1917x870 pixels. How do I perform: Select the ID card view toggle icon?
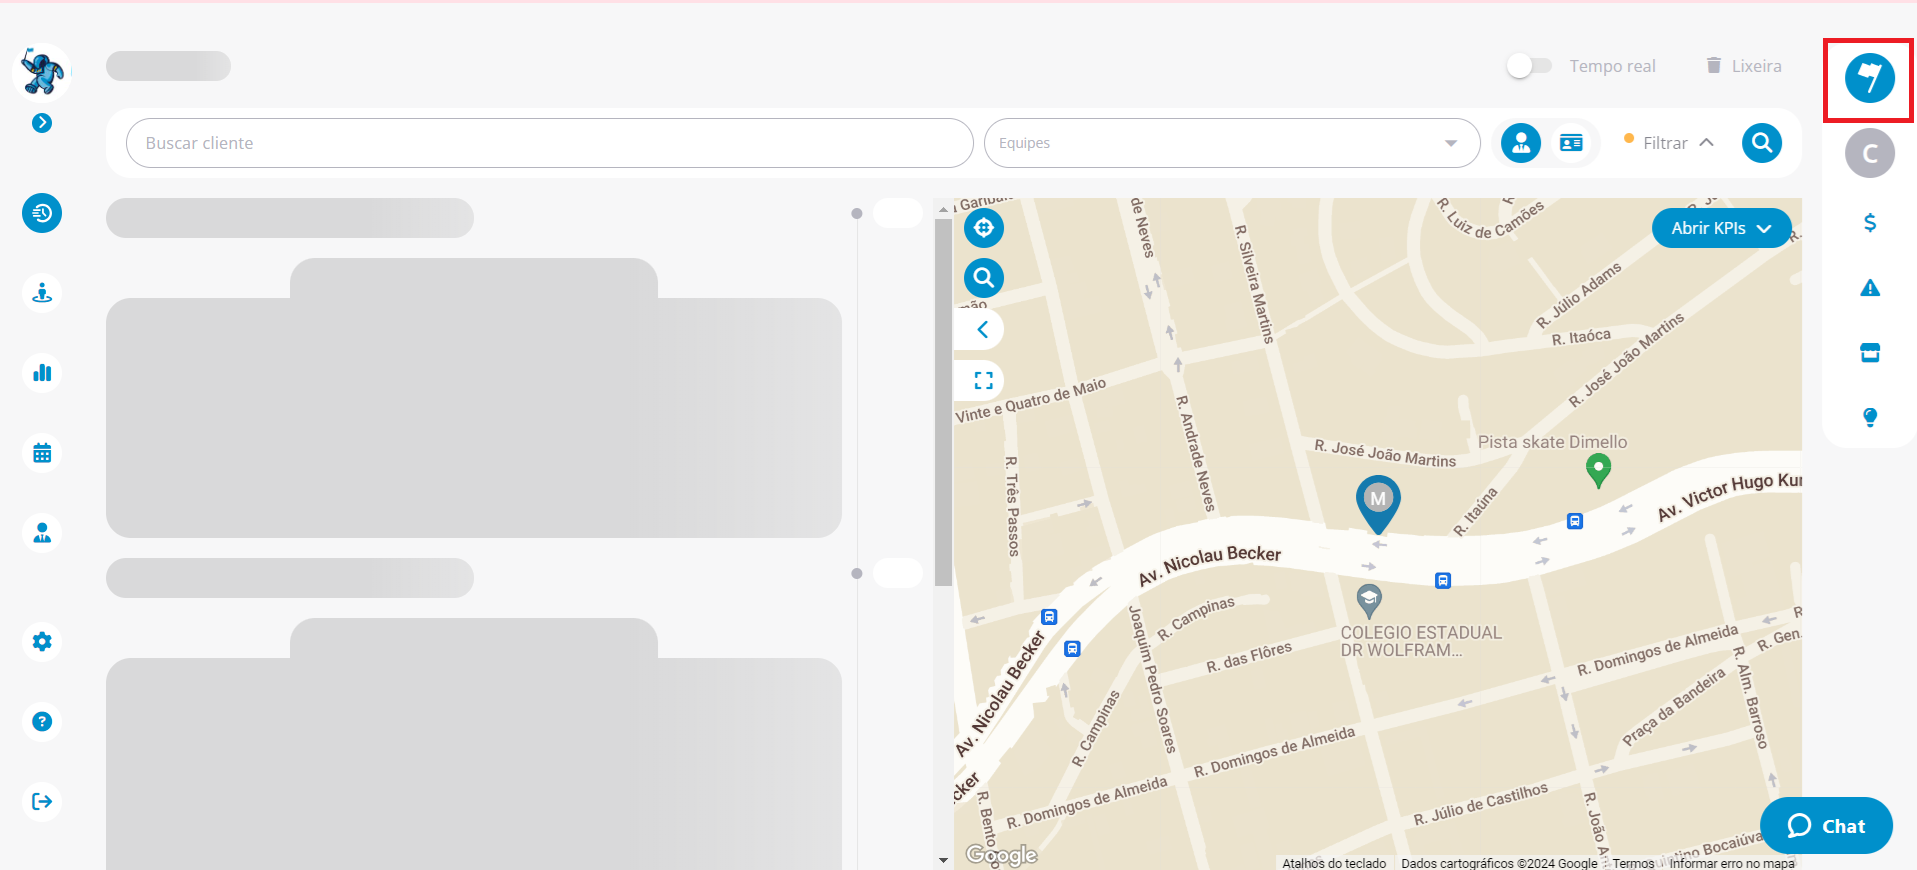pos(1571,143)
